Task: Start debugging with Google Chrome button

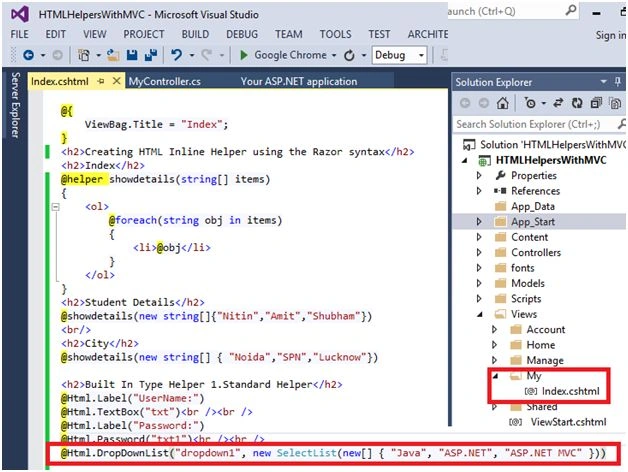Action: [x=288, y=55]
